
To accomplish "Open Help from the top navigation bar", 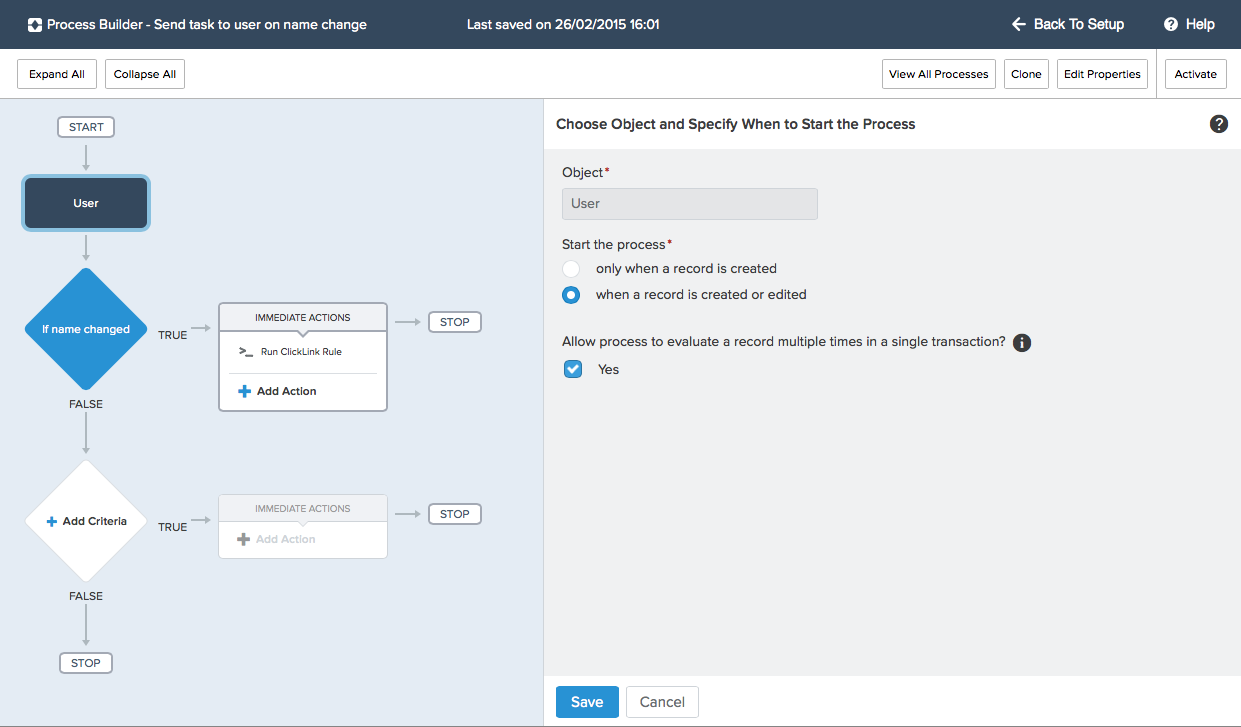I will (1199, 24).
